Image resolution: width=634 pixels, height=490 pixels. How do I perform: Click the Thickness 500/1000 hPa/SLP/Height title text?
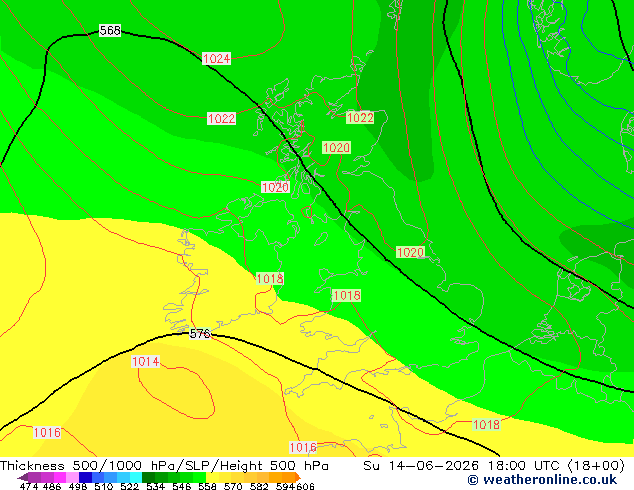(164, 466)
